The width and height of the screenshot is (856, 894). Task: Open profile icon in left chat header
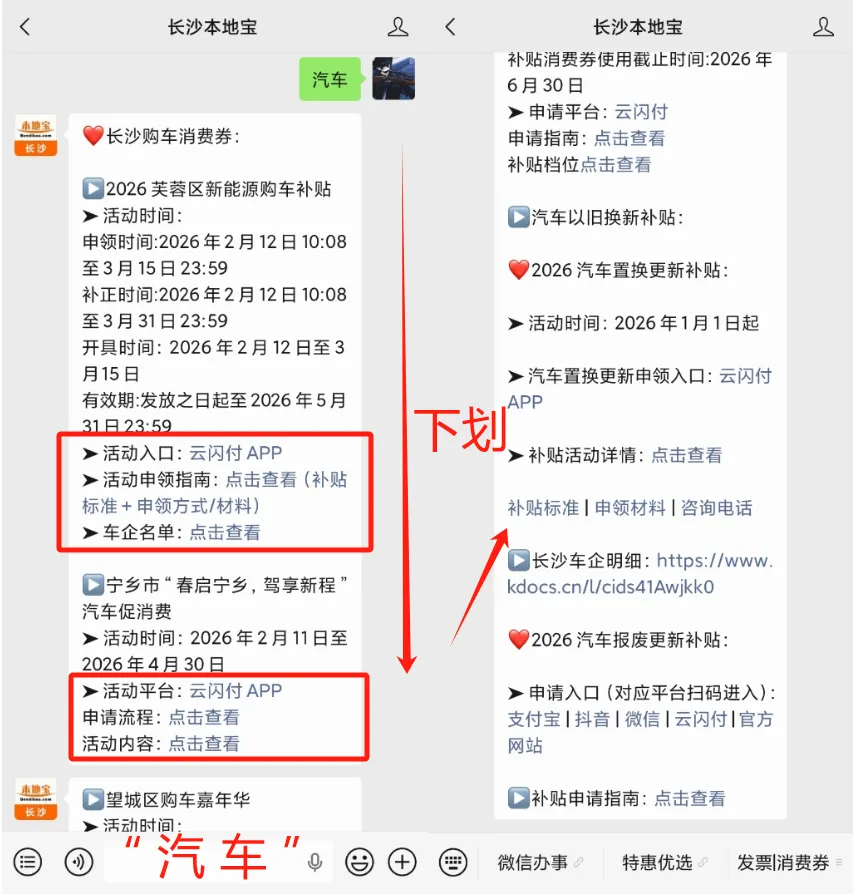pyautogui.click(x=397, y=27)
